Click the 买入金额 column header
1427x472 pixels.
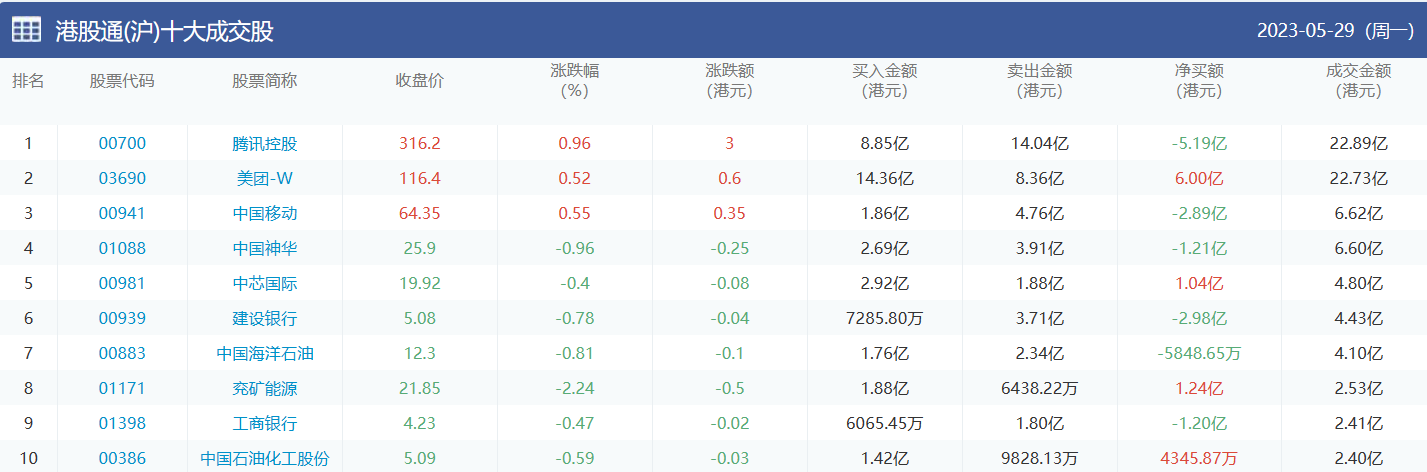(884, 81)
